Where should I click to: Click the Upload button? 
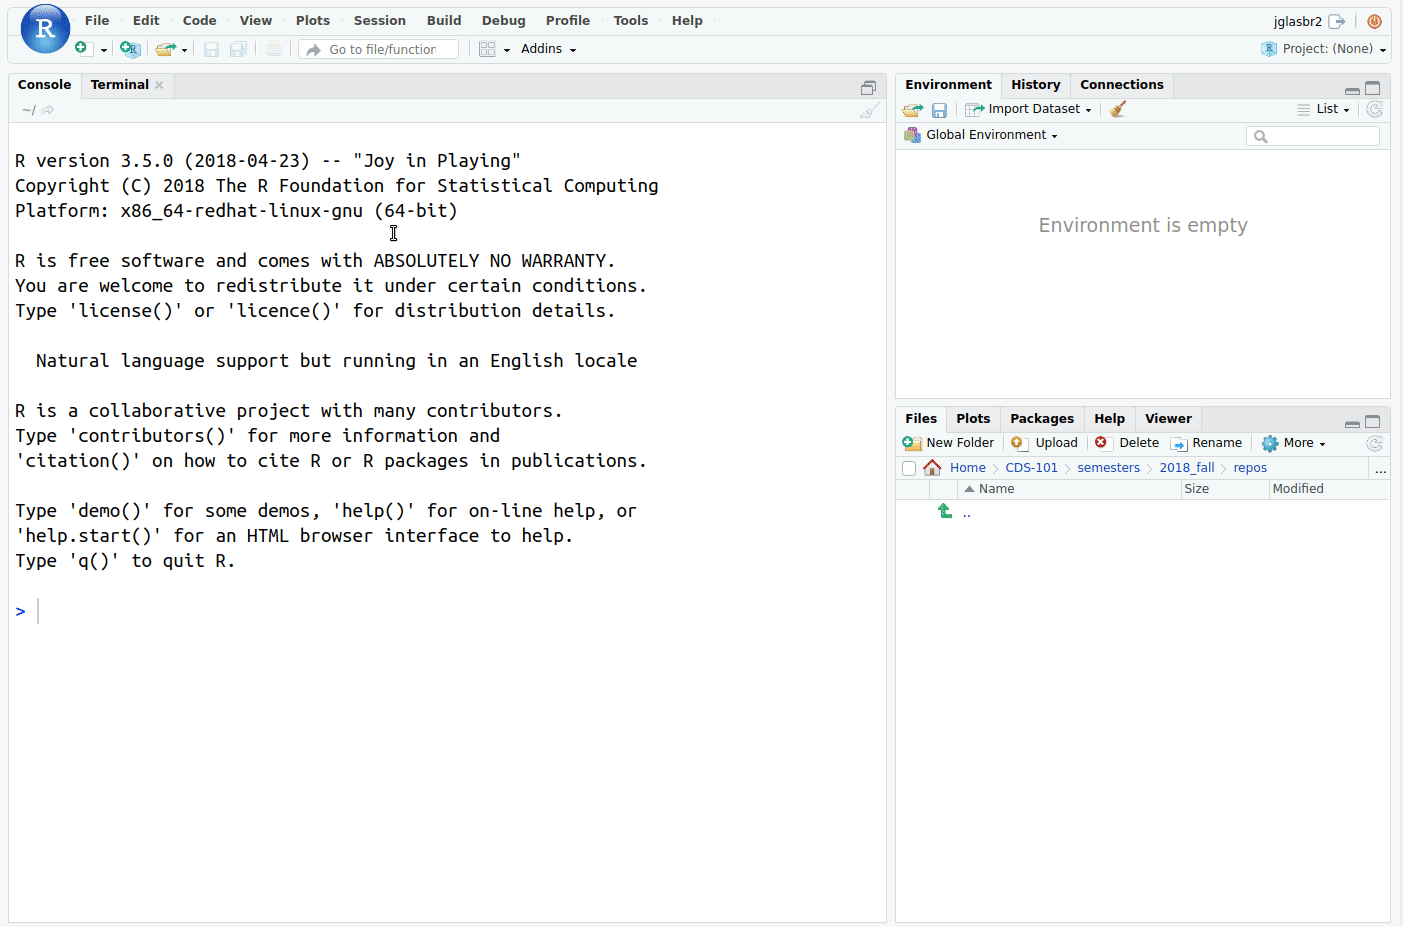pyautogui.click(x=1044, y=443)
